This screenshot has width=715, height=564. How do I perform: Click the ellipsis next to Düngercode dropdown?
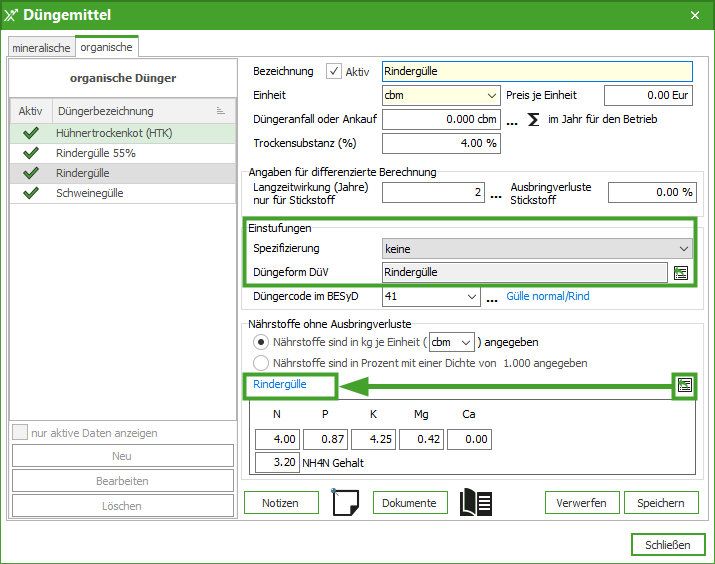coord(492,298)
